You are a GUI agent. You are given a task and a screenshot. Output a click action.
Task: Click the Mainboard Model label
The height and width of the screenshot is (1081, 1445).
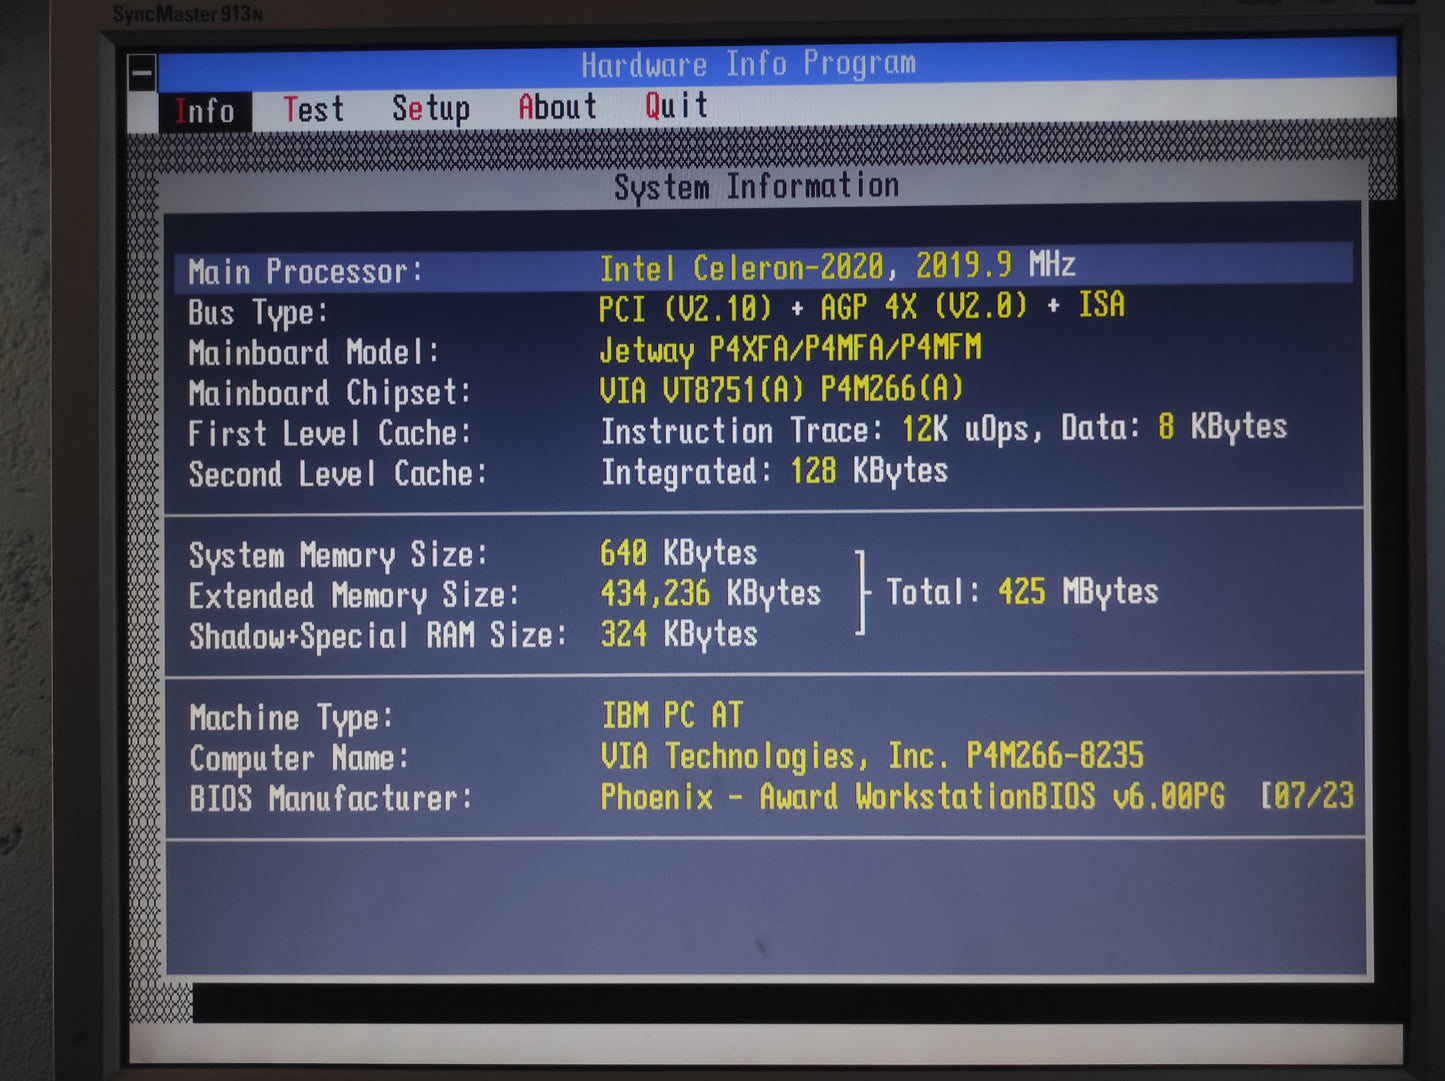(x=313, y=353)
